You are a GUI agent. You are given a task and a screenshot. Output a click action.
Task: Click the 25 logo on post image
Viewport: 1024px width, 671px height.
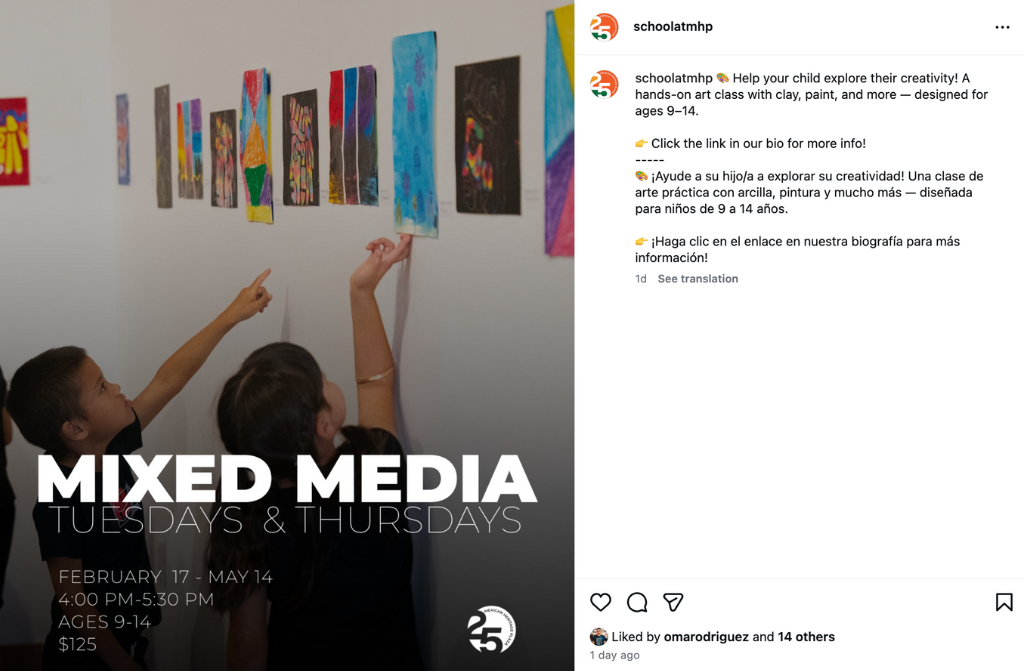tap(491, 630)
